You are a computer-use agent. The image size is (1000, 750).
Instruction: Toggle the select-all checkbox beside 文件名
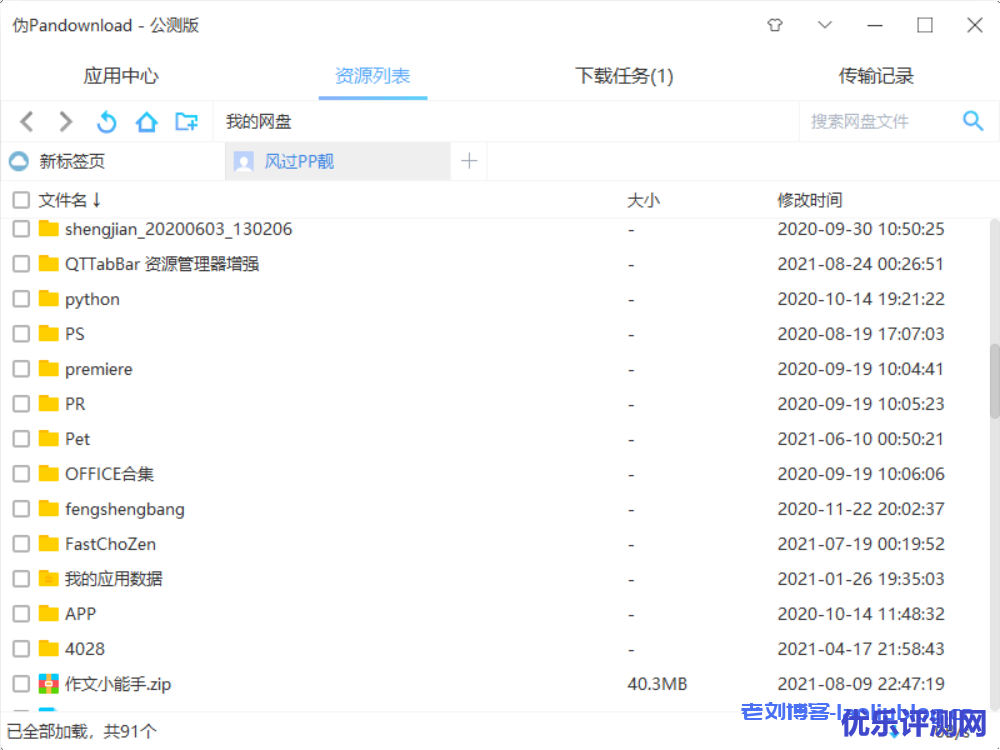21,200
